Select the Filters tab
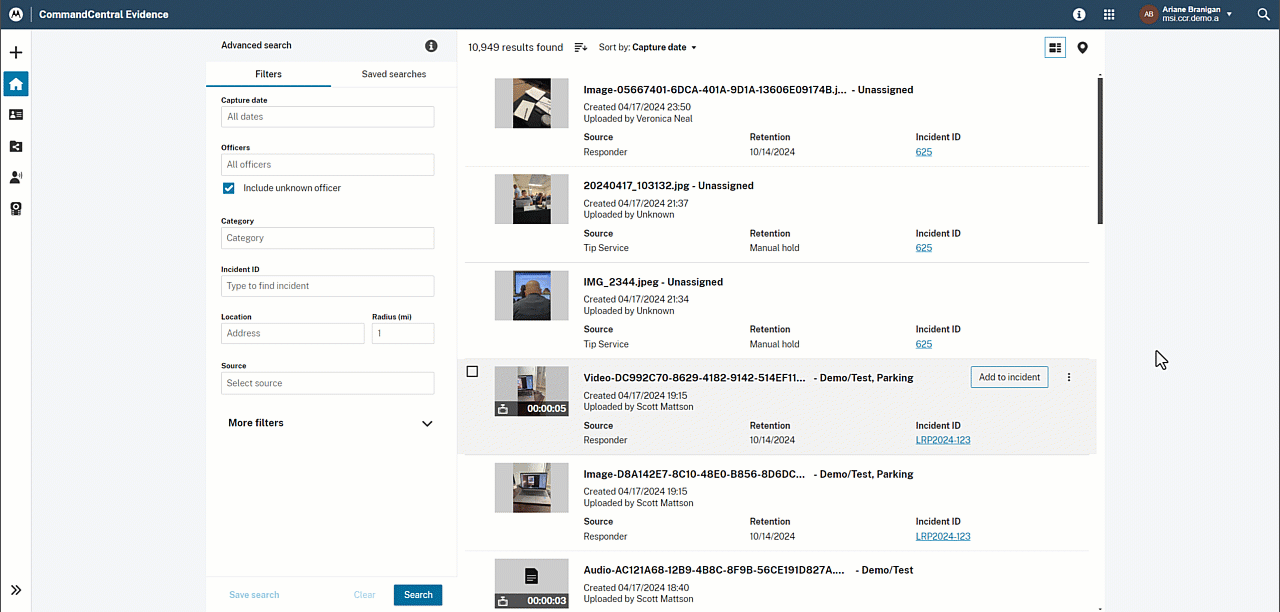The image size is (1280, 612). point(268,74)
